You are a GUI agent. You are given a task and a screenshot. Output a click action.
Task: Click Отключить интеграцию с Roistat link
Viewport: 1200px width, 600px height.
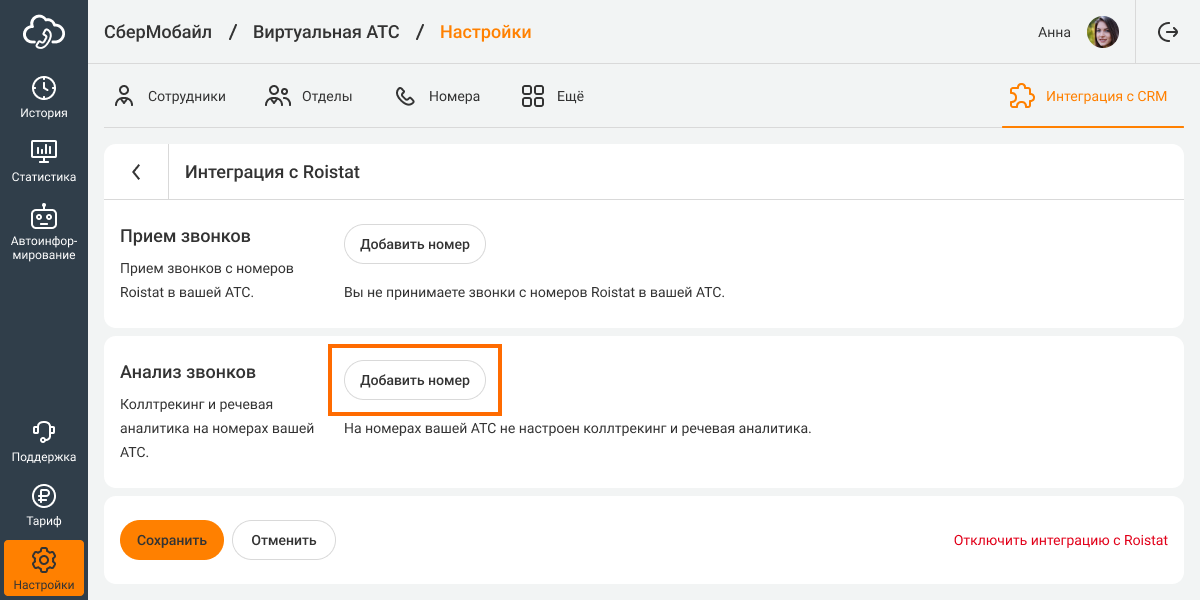1060,540
